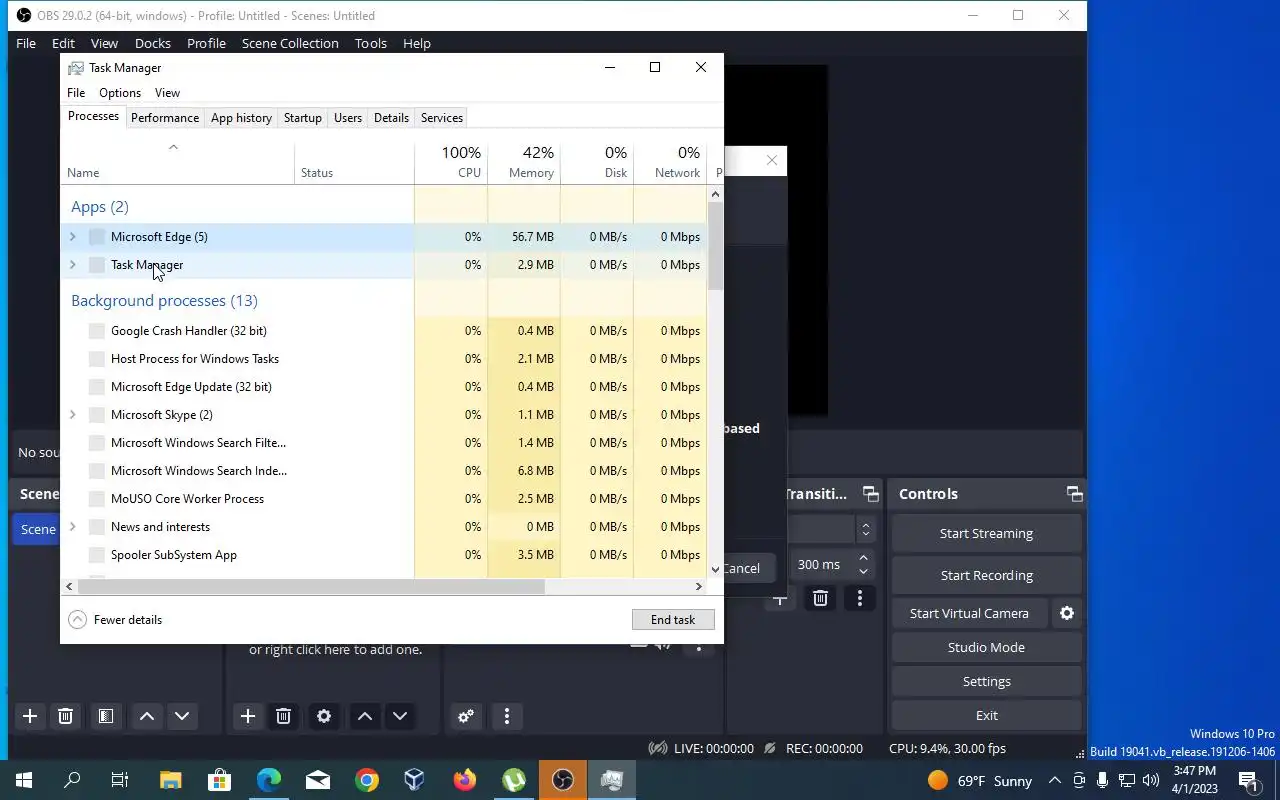Show hidden system tray icons chevron
The image size is (1280, 800).
coord(1055,781)
